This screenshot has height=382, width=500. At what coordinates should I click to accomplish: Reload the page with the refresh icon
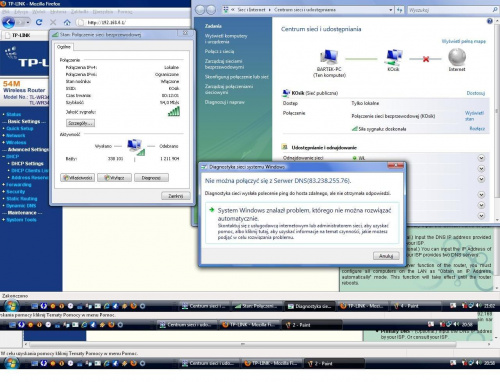coord(39,22)
